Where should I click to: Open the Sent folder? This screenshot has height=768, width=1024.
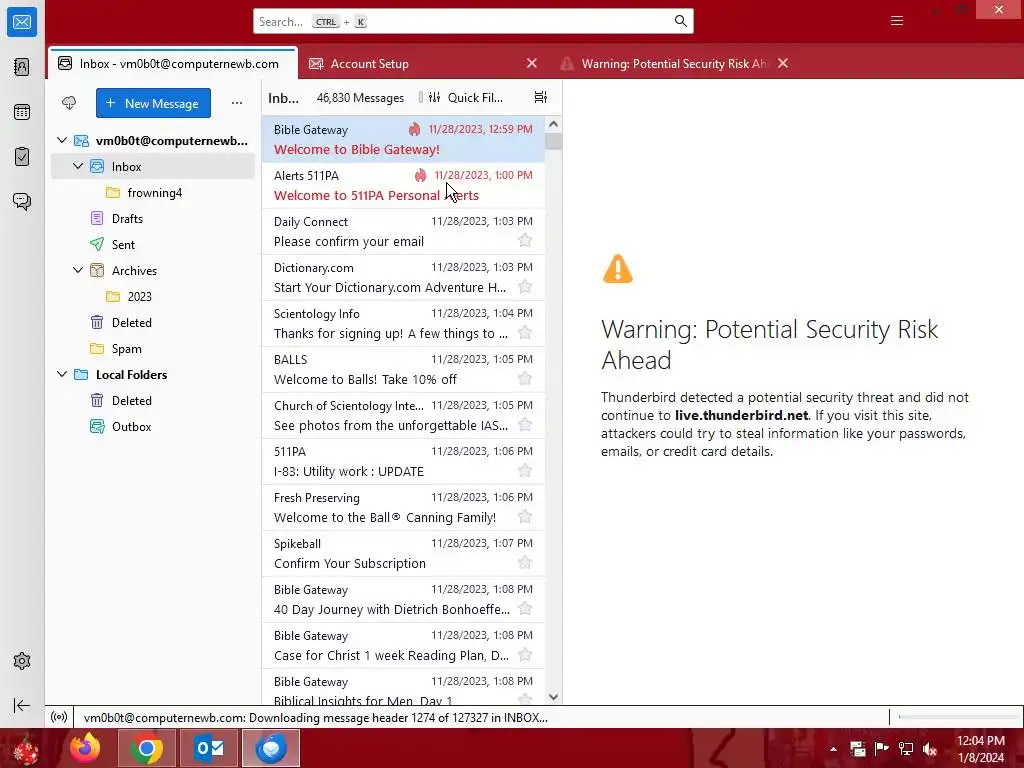coord(153,245)
